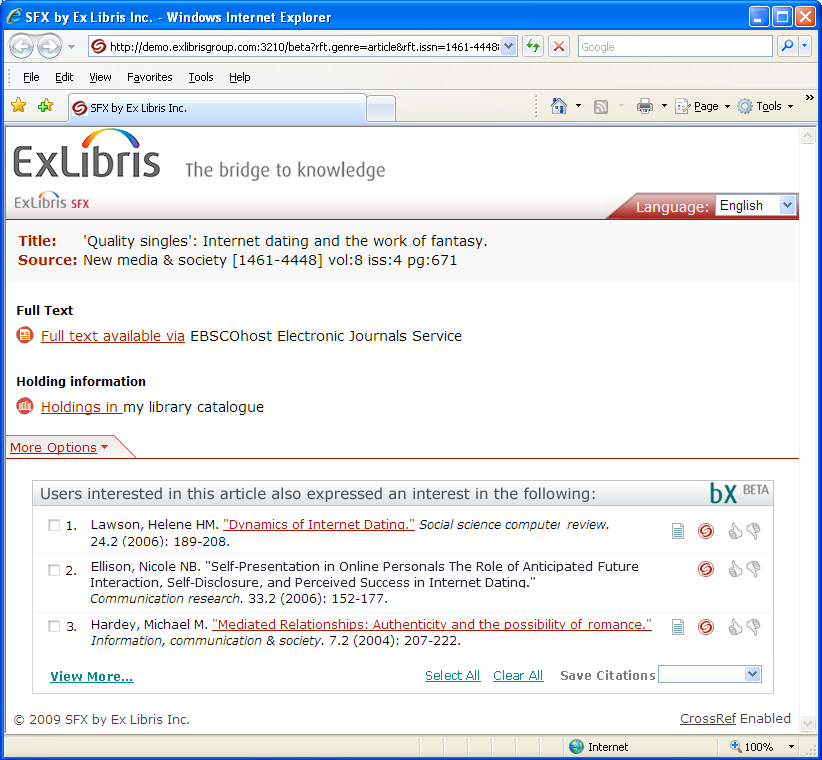Click View More recommendations link
The height and width of the screenshot is (760, 822).
point(92,677)
